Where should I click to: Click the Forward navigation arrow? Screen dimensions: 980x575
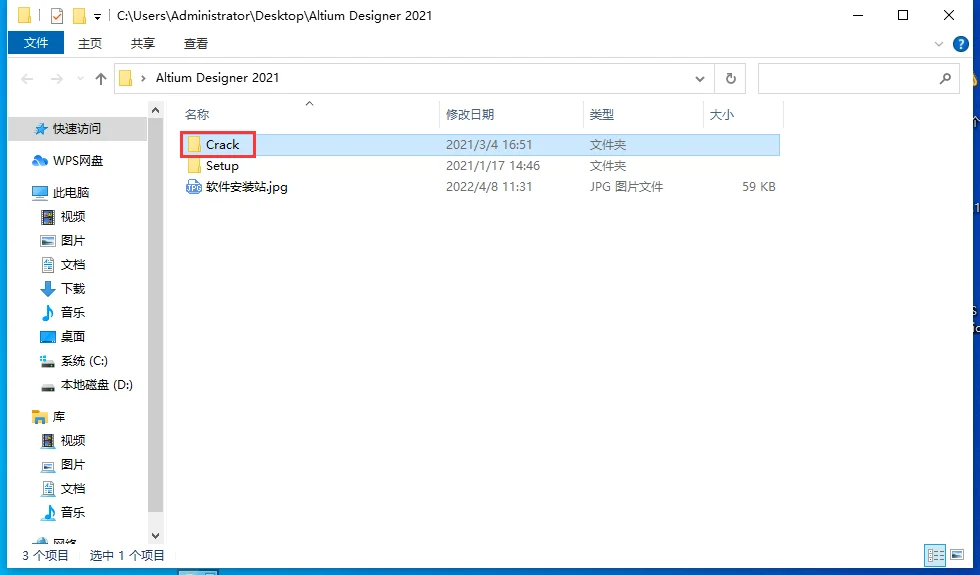pyautogui.click(x=57, y=79)
